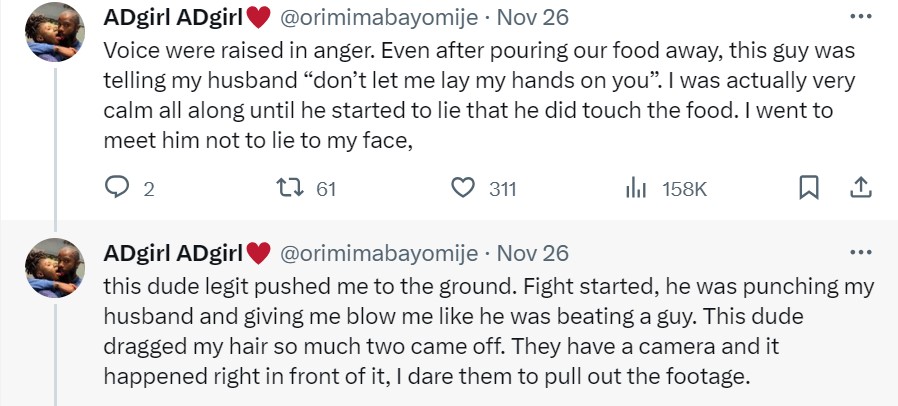Viewport: 898px width, 406px height.
Task: Open the second tweet's profile avatar
Action: pos(54,267)
